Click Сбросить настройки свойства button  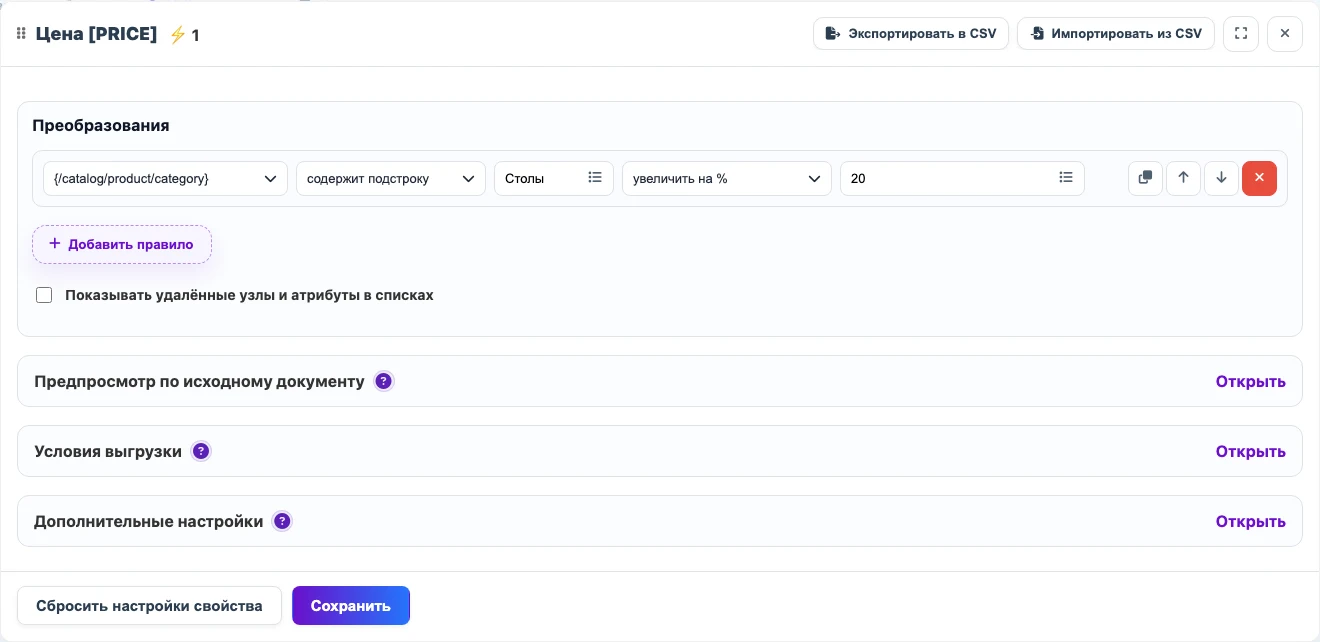click(149, 605)
